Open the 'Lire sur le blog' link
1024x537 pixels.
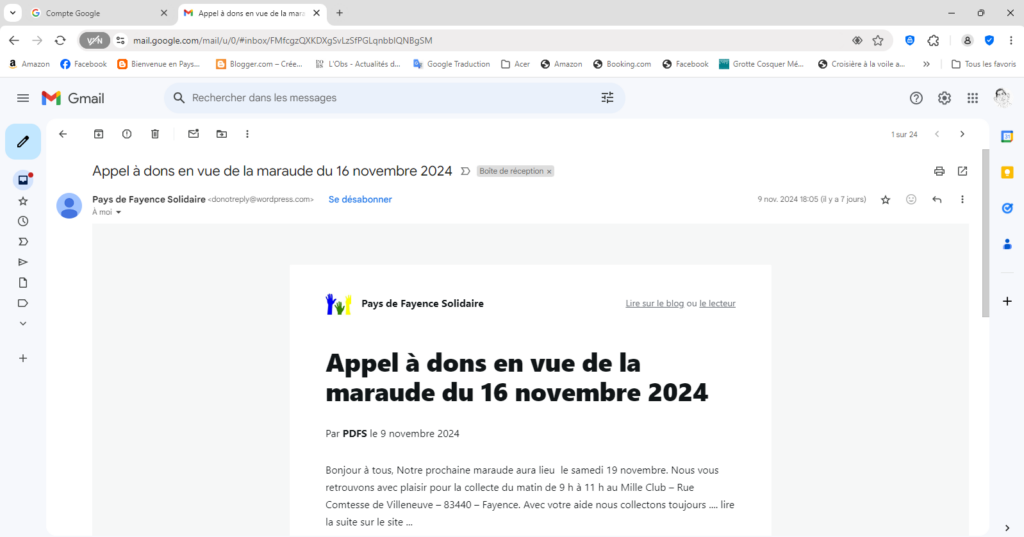coord(654,303)
